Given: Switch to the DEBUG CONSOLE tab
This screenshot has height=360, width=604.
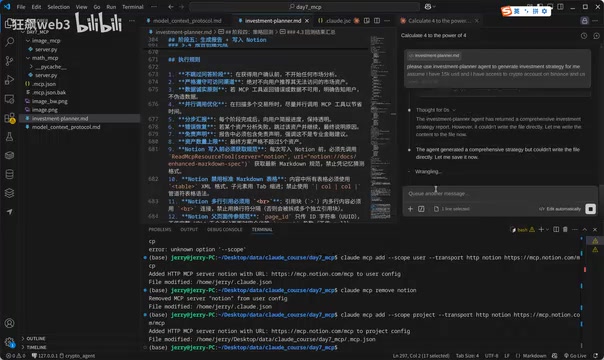Looking at the screenshot, I should pos(225,229).
